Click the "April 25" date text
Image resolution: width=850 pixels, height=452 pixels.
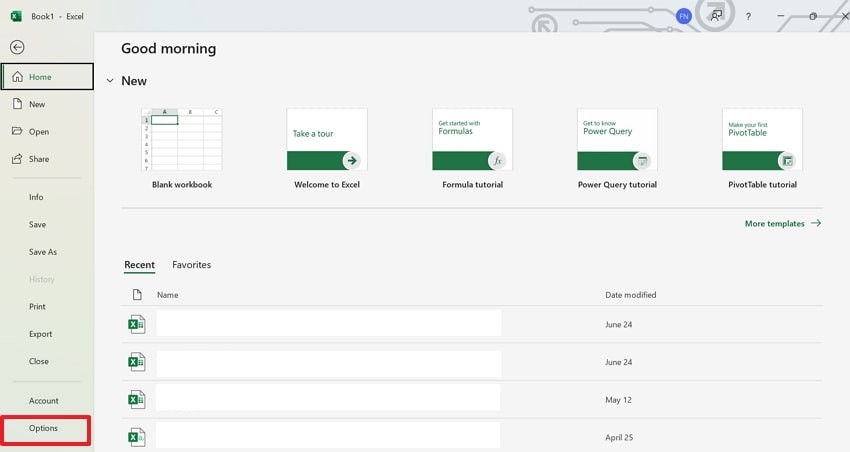click(x=619, y=437)
